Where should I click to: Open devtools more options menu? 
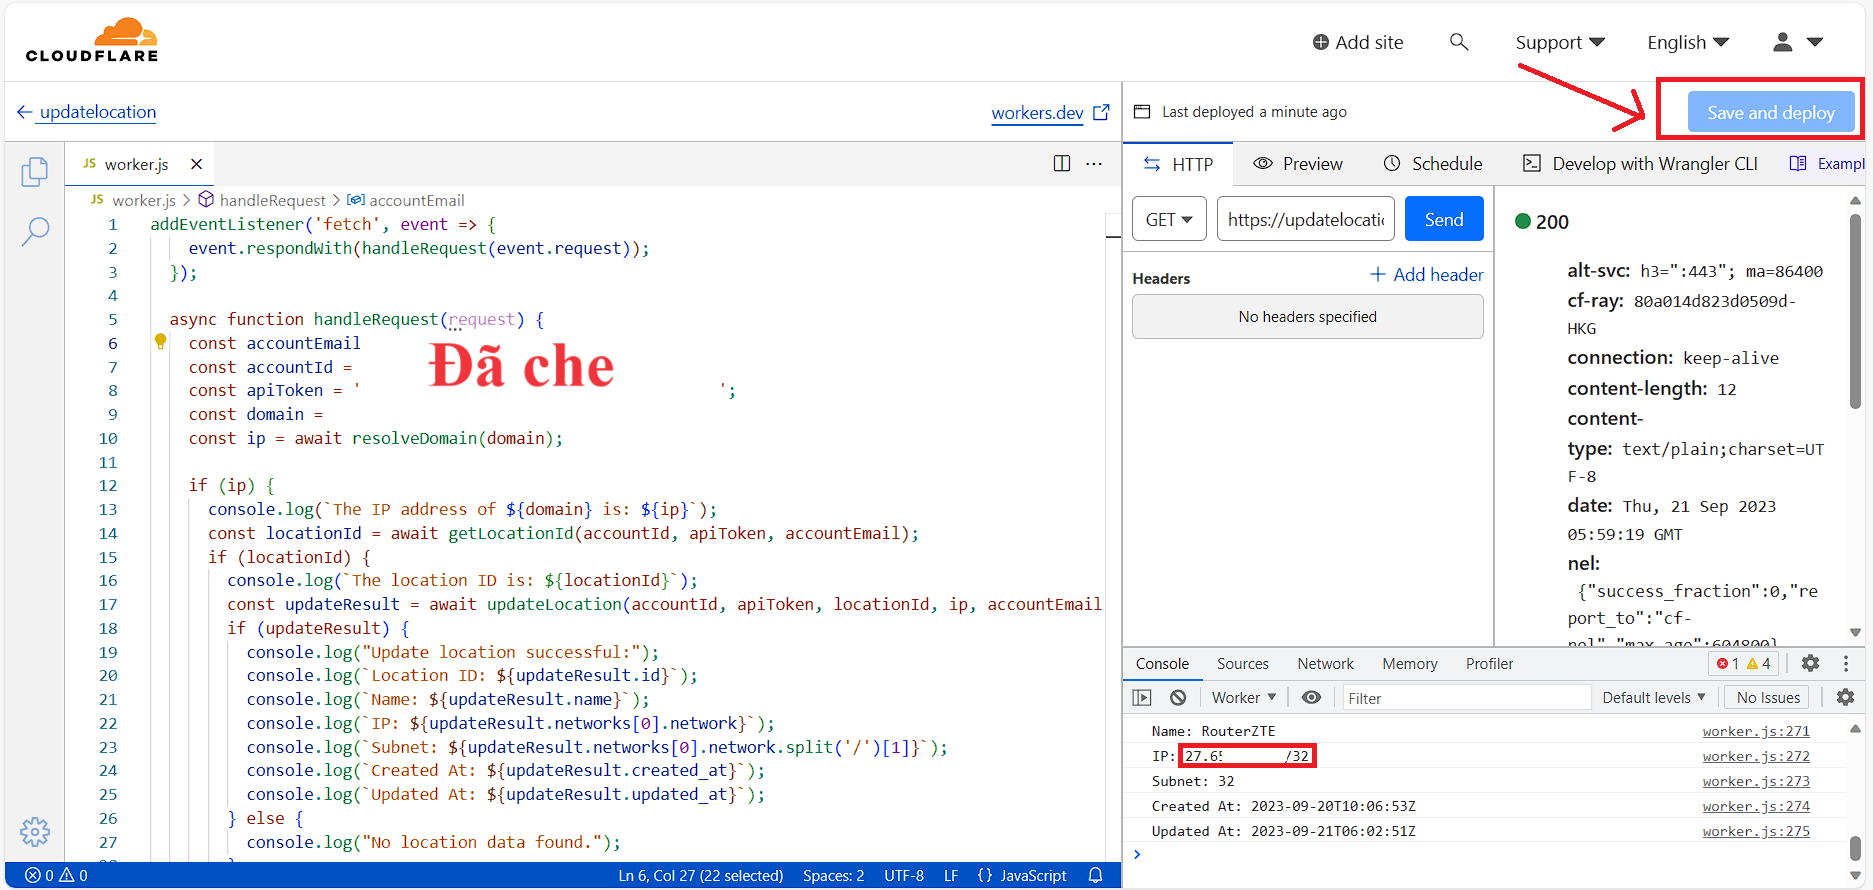(1846, 663)
